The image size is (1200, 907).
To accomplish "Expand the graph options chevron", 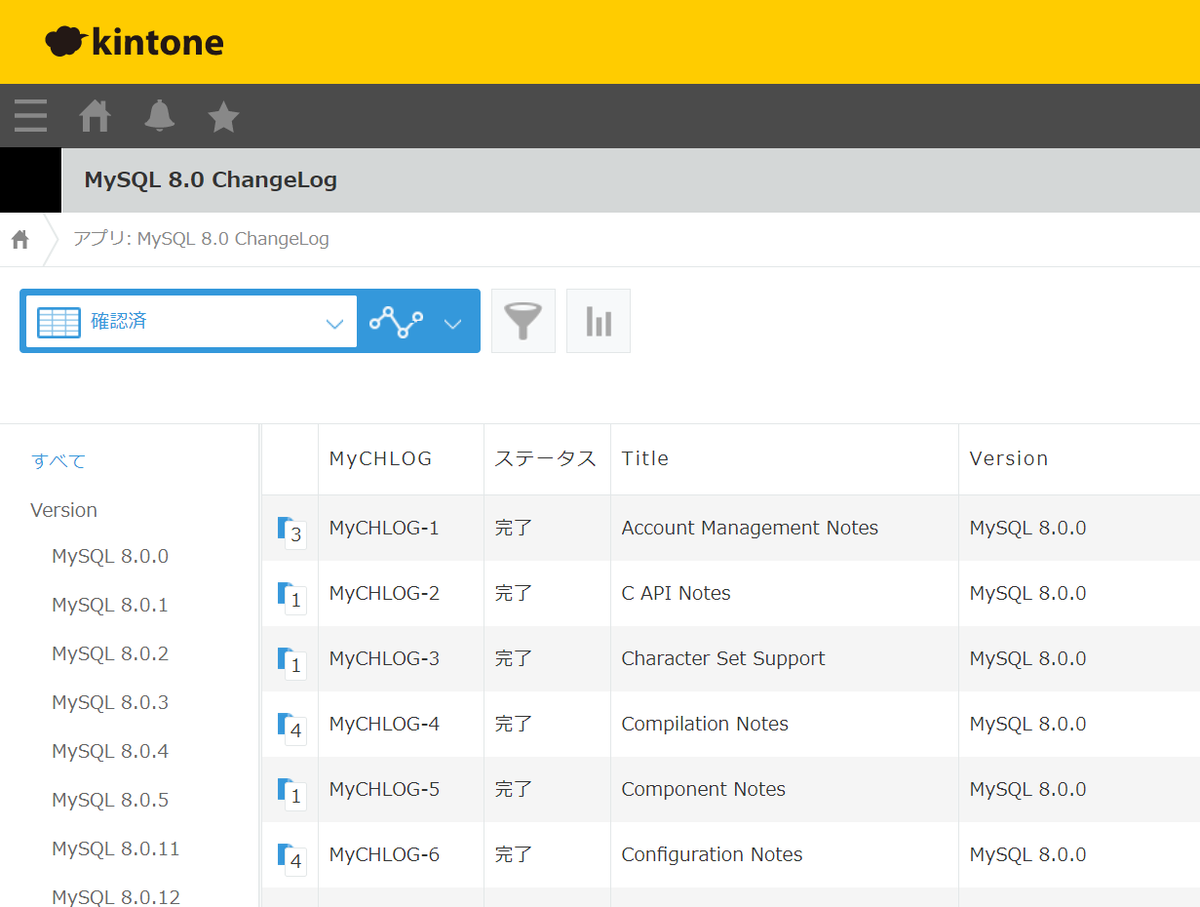I will [x=453, y=323].
